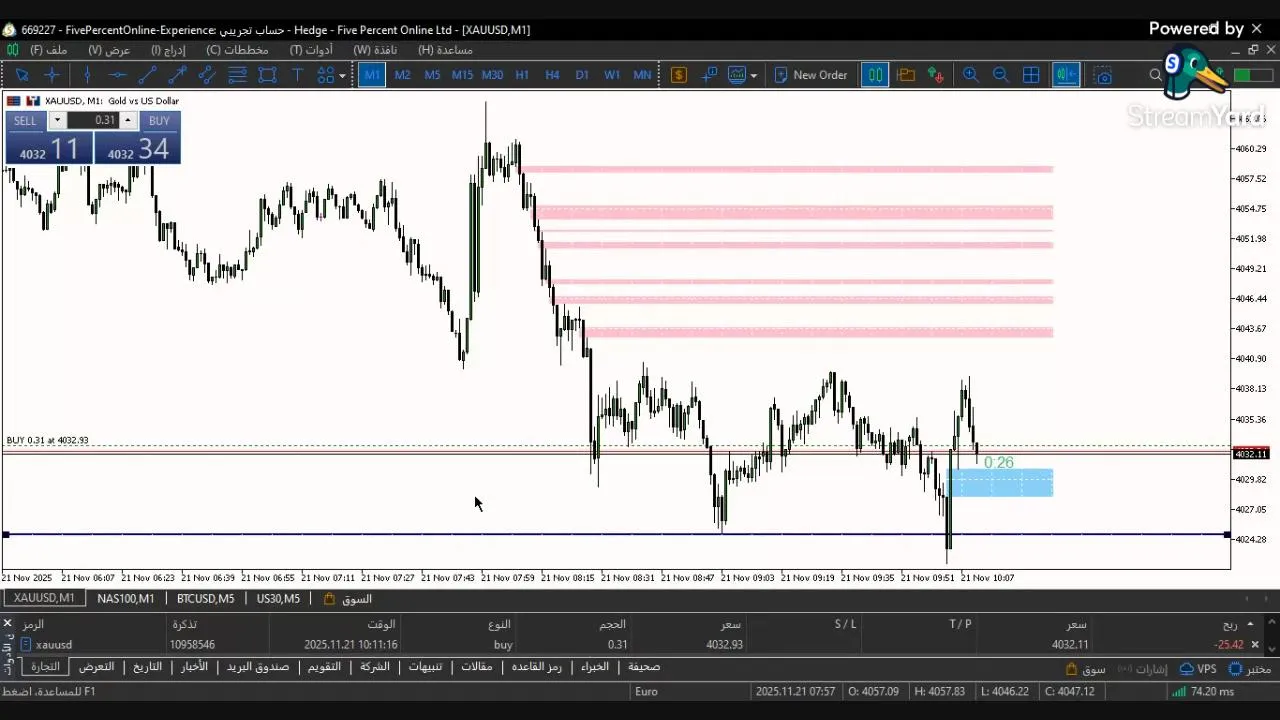Viewport: 1280px width, 720px height.
Task: Zoom out of the chart
Action: click(1000, 75)
